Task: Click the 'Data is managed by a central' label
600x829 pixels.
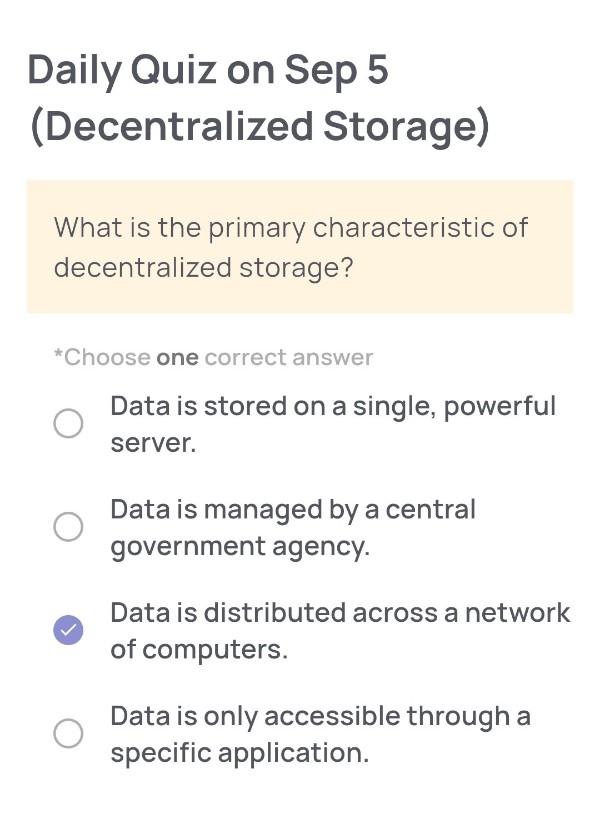Action: pos(293,511)
